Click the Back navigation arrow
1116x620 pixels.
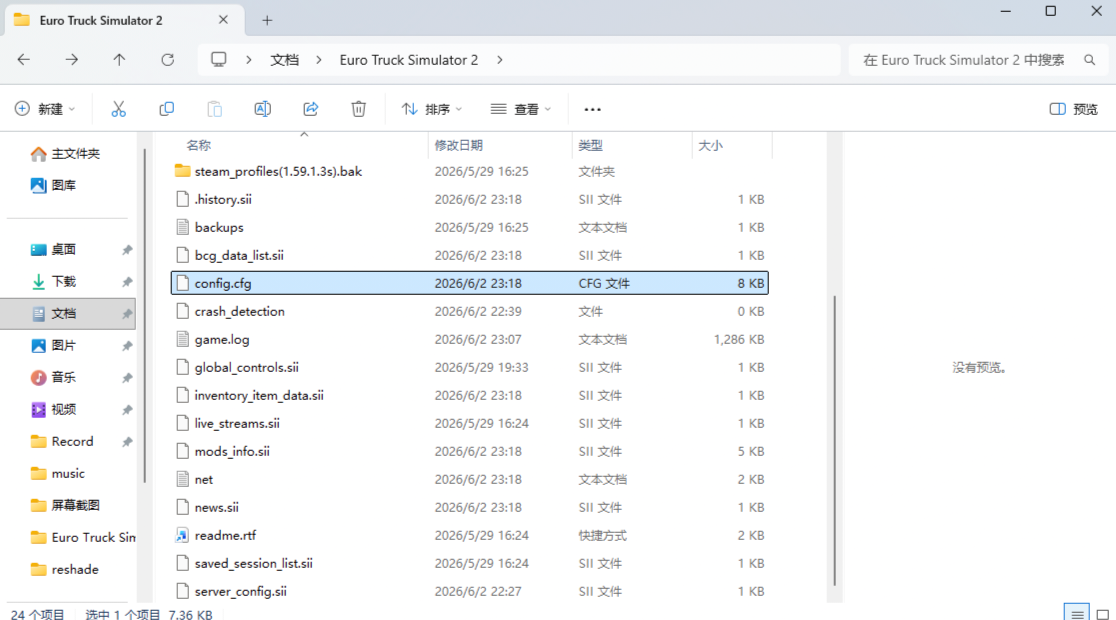point(23,60)
